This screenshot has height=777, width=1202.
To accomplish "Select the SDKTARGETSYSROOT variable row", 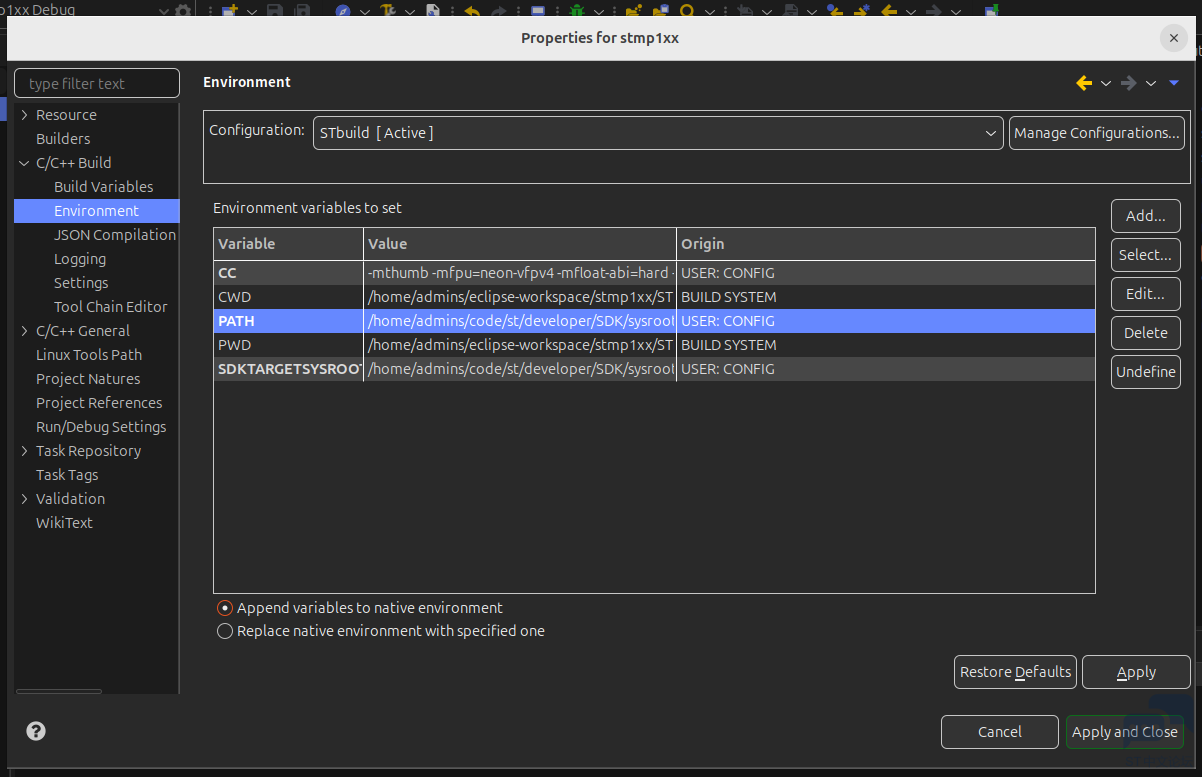I will [x=654, y=369].
